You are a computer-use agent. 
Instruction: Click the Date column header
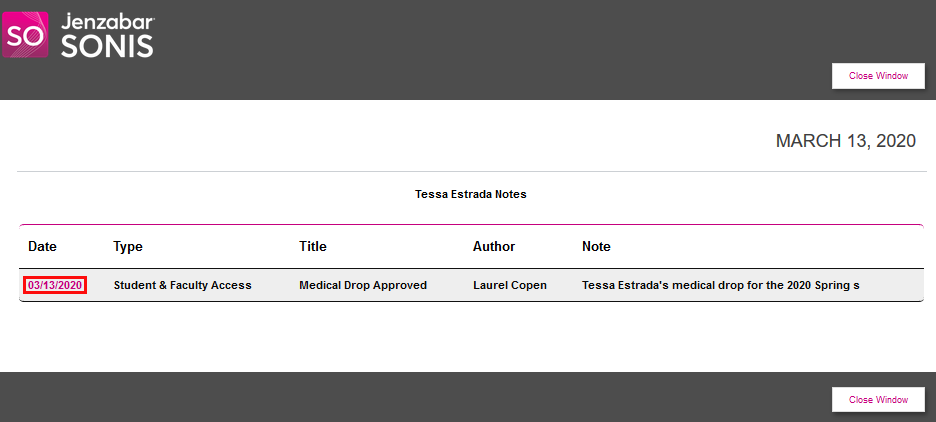pyautogui.click(x=42, y=246)
